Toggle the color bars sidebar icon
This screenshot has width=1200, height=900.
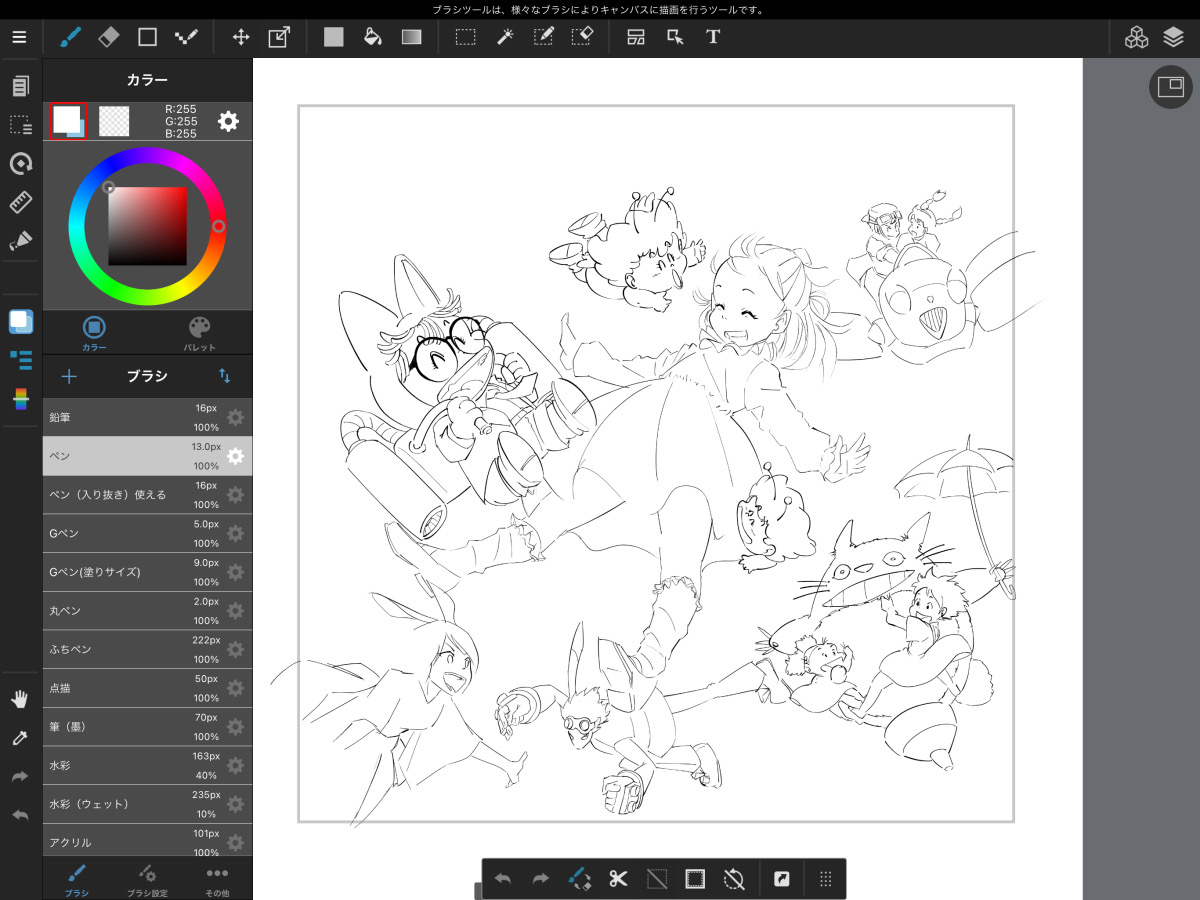click(x=20, y=399)
